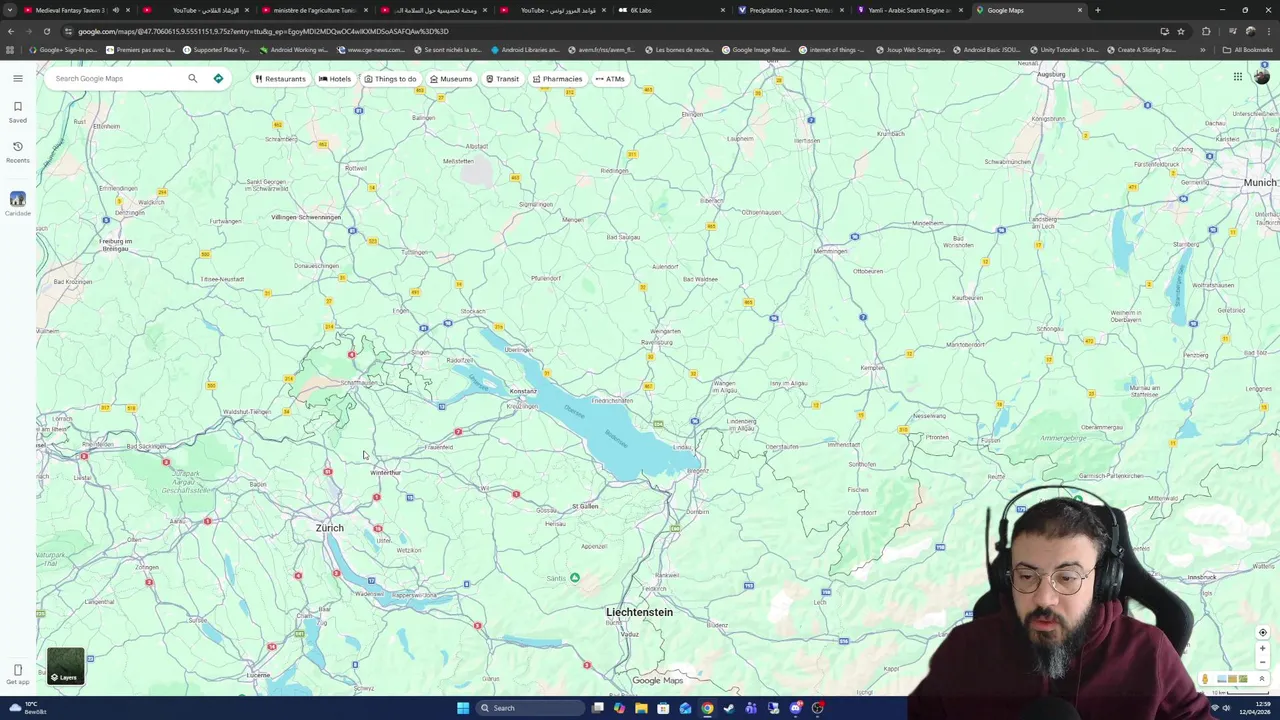Click the search magnifier icon in Maps
The image size is (1280, 720).
click(x=193, y=78)
